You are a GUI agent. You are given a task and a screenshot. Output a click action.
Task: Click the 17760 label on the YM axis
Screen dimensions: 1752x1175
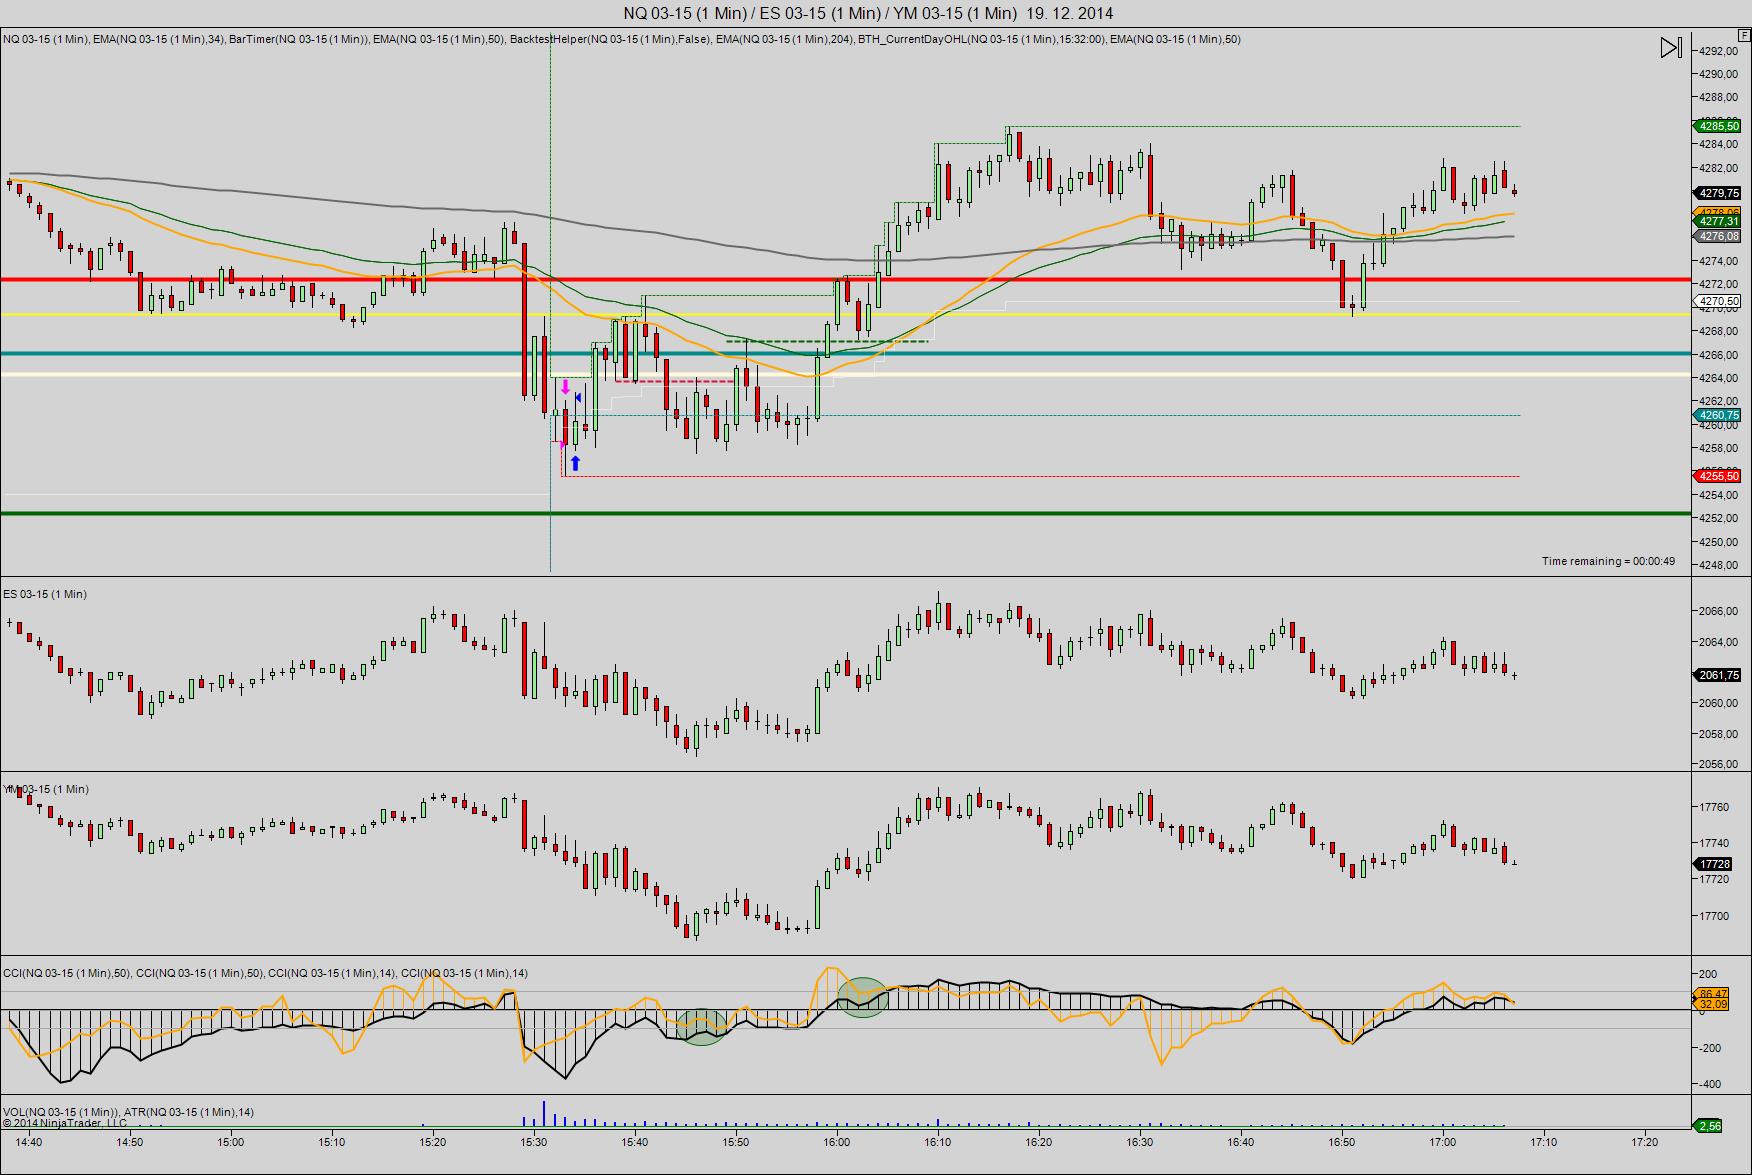pos(1714,807)
